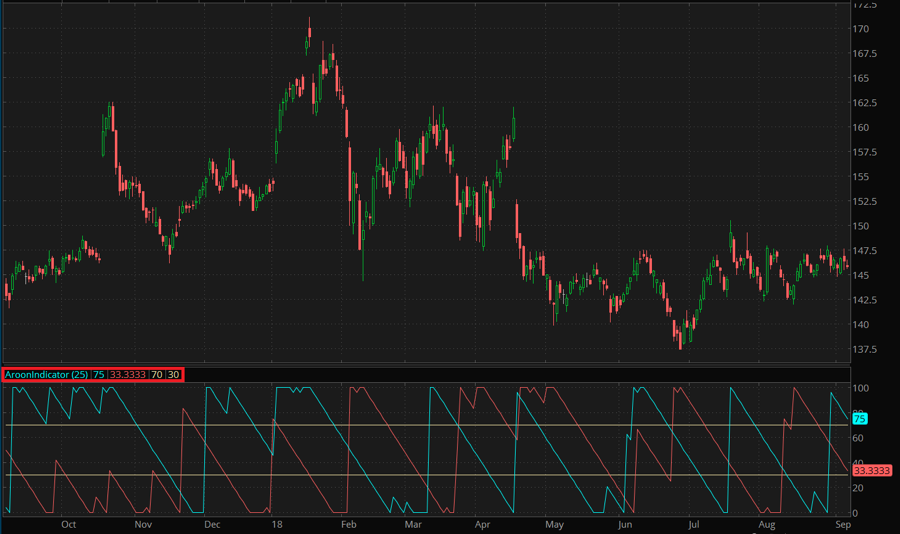Click the Aug label on the time axis
Viewport: 900px width, 534px height.
[x=767, y=523]
